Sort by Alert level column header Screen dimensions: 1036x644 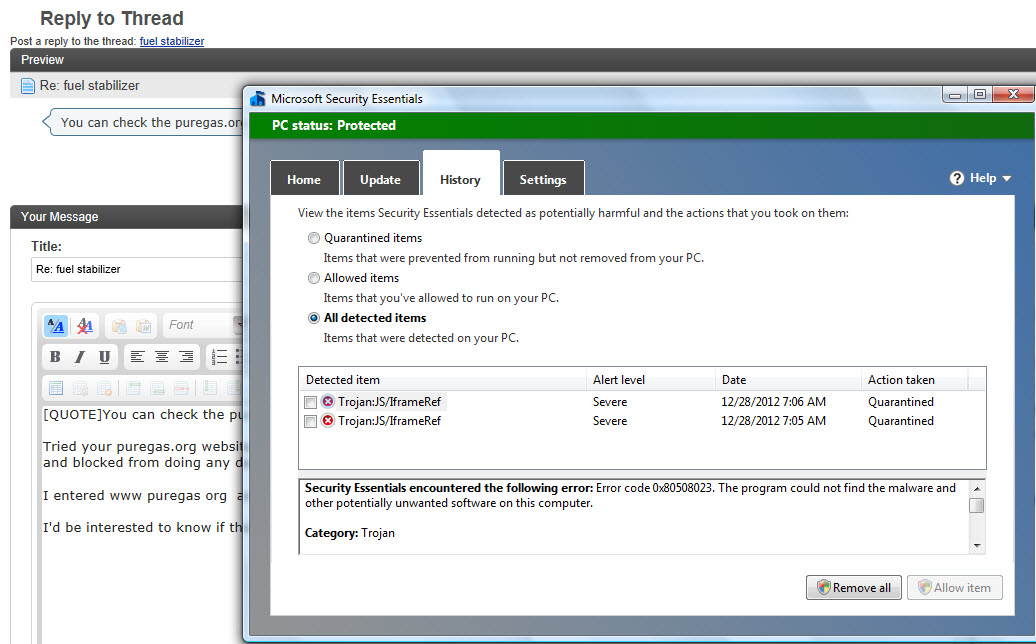pos(650,380)
